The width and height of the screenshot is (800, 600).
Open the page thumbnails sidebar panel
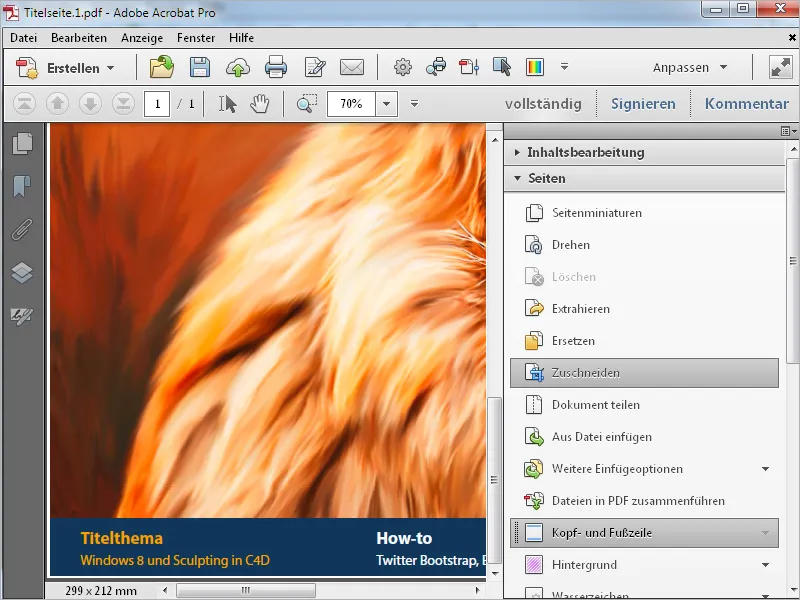(22, 143)
